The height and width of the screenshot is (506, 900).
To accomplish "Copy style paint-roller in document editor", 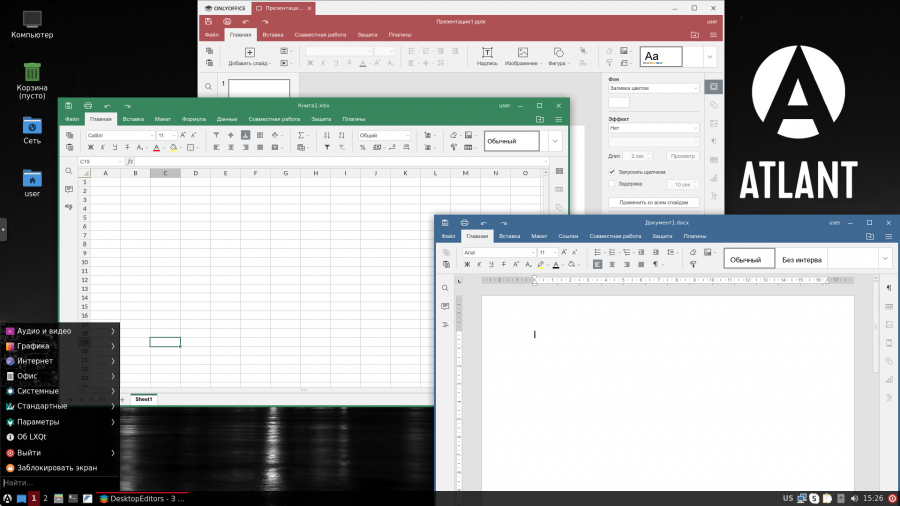I will pyautogui.click(x=693, y=264).
